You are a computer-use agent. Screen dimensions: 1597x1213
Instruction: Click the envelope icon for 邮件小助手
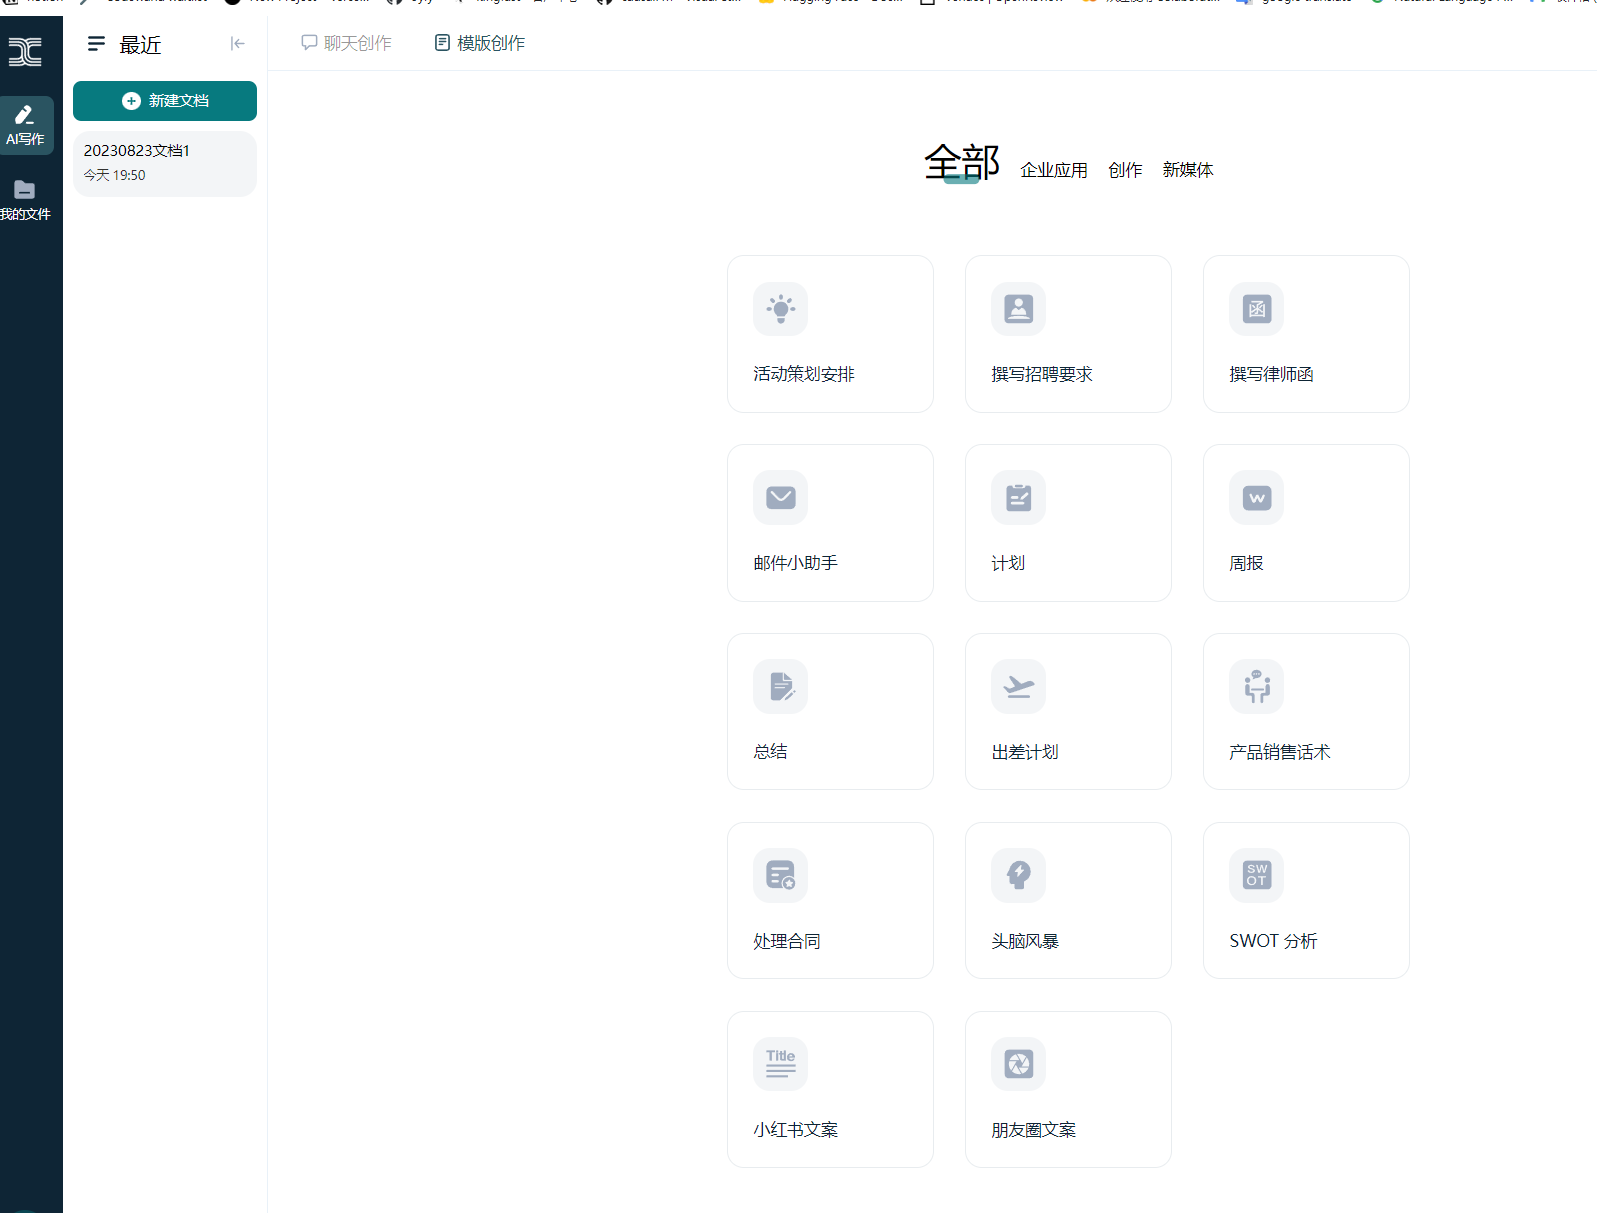780,498
